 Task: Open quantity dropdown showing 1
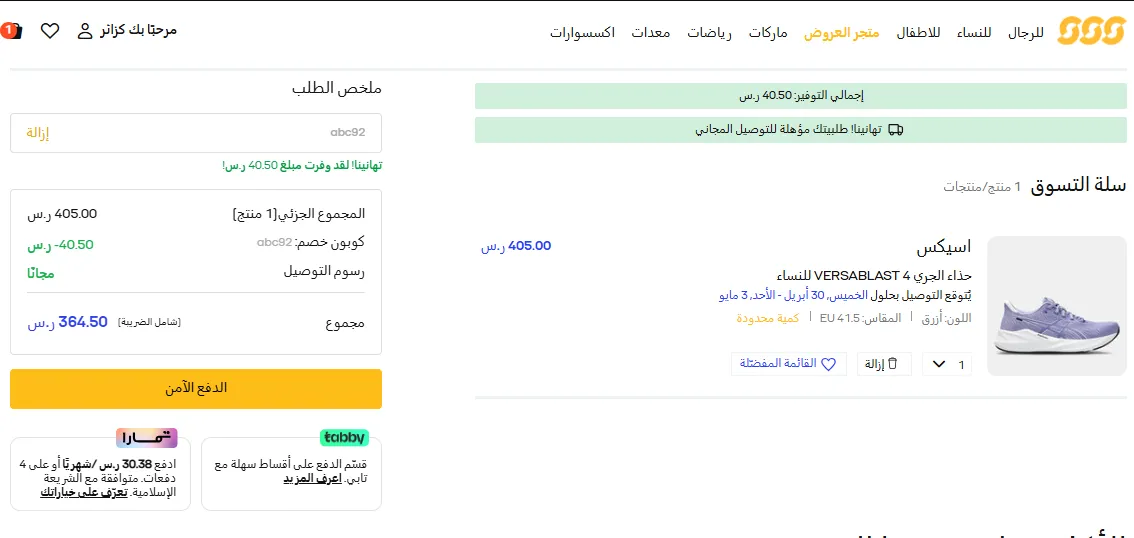tap(947, 364)
